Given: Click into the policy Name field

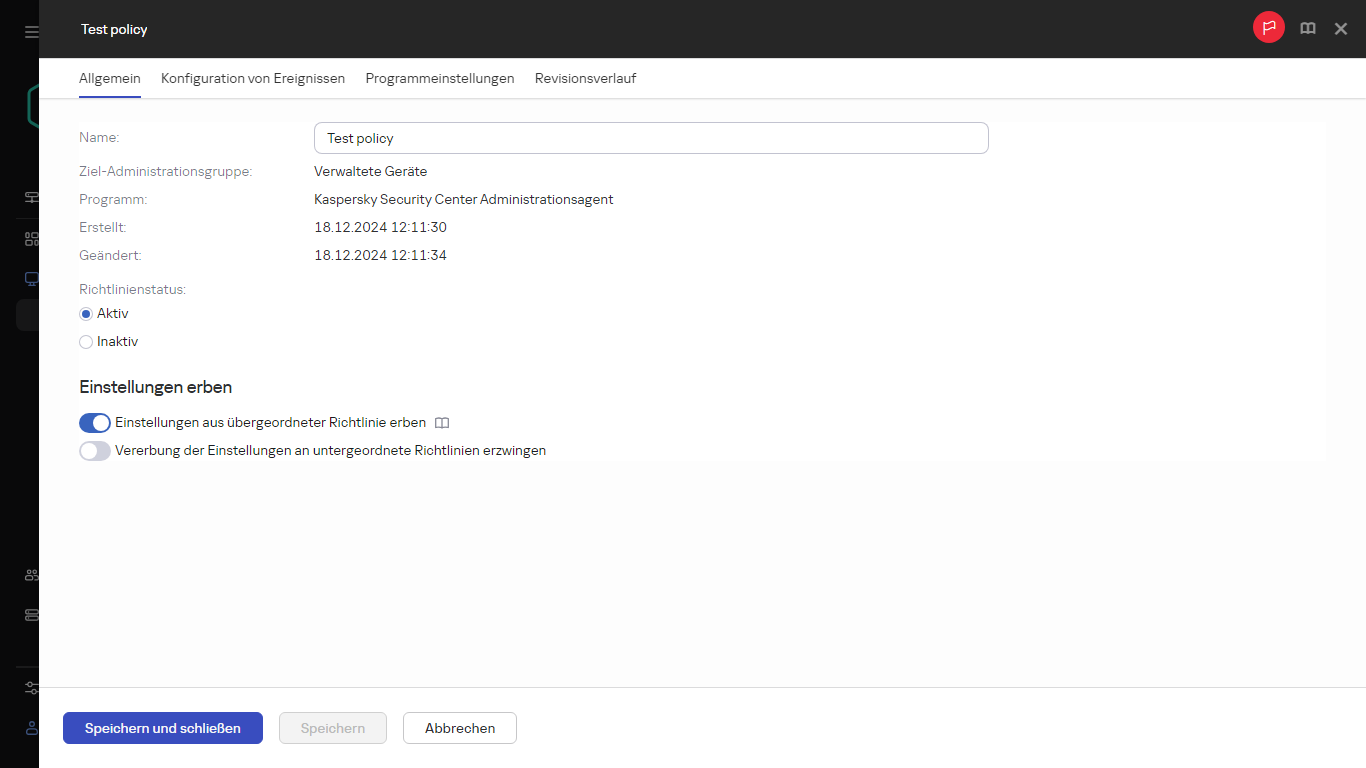Looking at the screenshot, I should 650,138.
